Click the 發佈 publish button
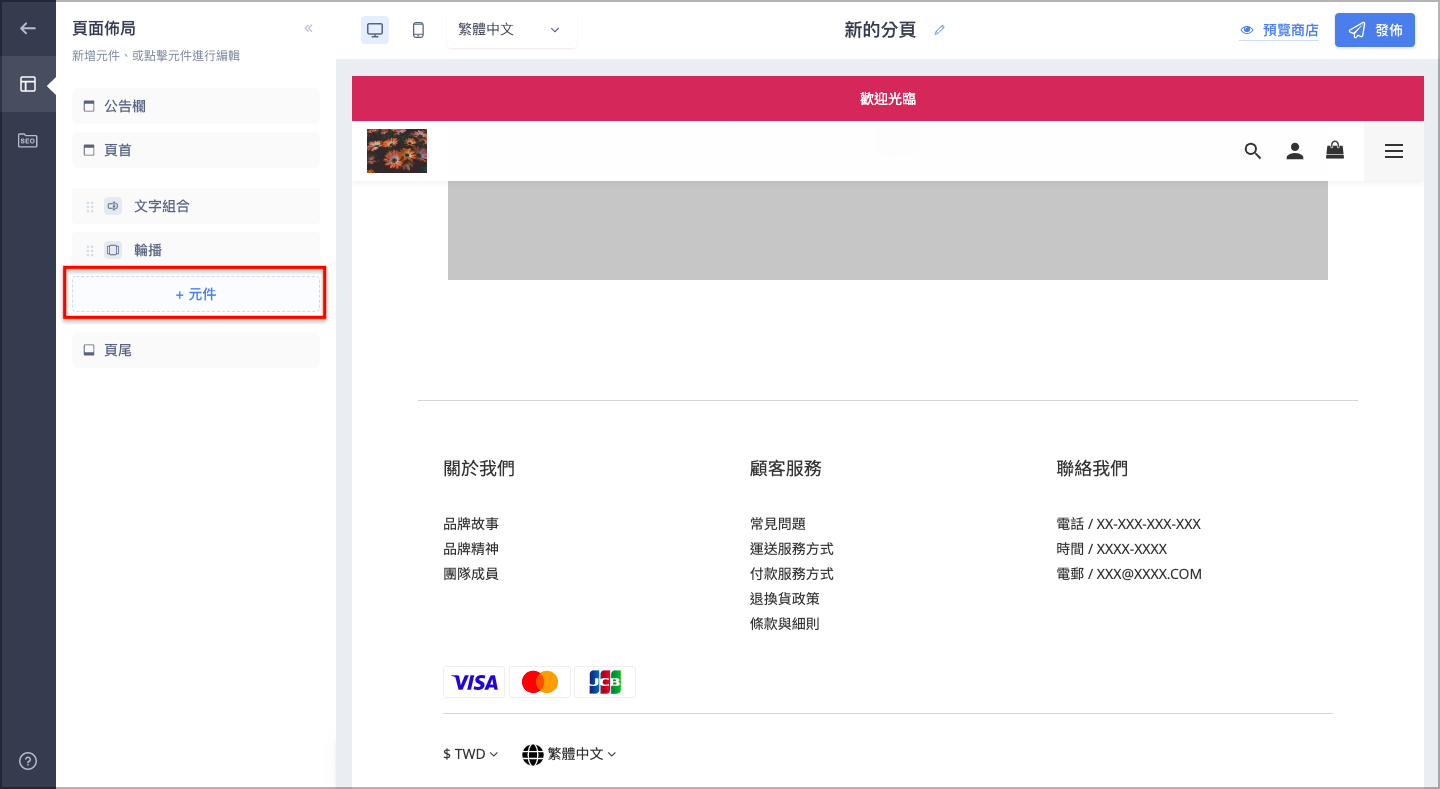The width and height of the screenshot is (1440, 789). 1375,30
